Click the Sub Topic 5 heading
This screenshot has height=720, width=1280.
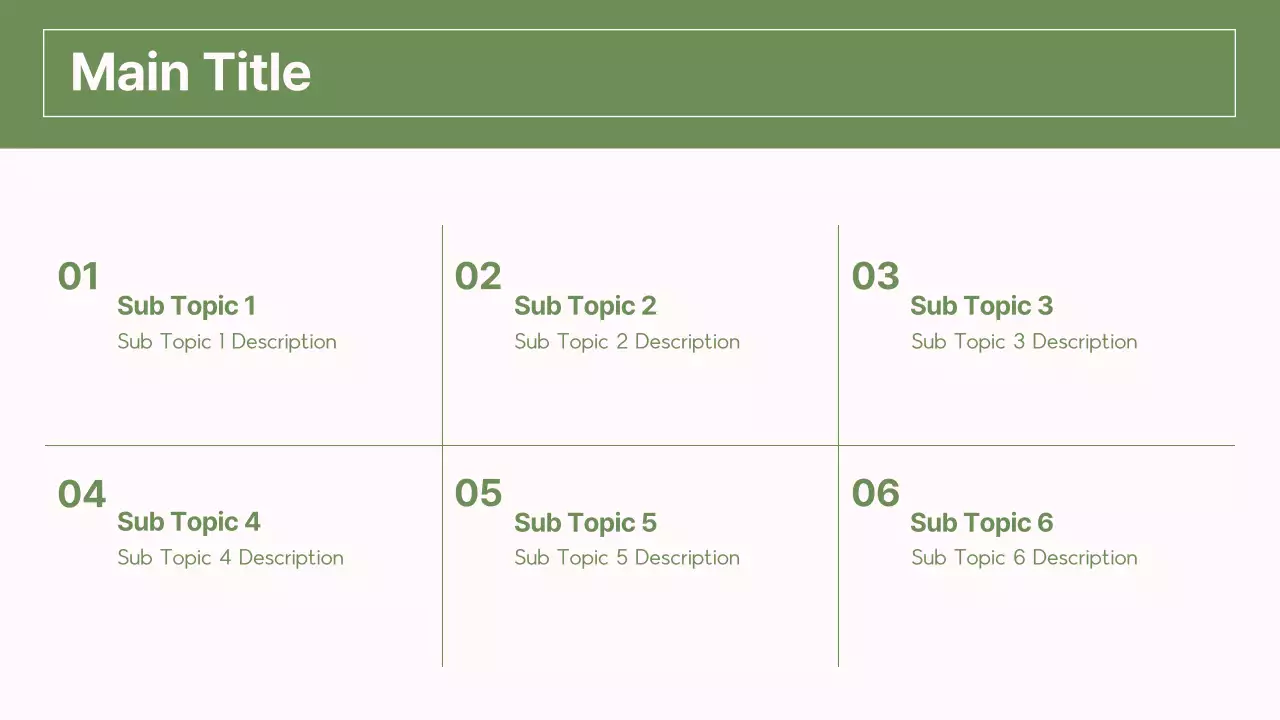pyautogui.click(x=585, y=523)
